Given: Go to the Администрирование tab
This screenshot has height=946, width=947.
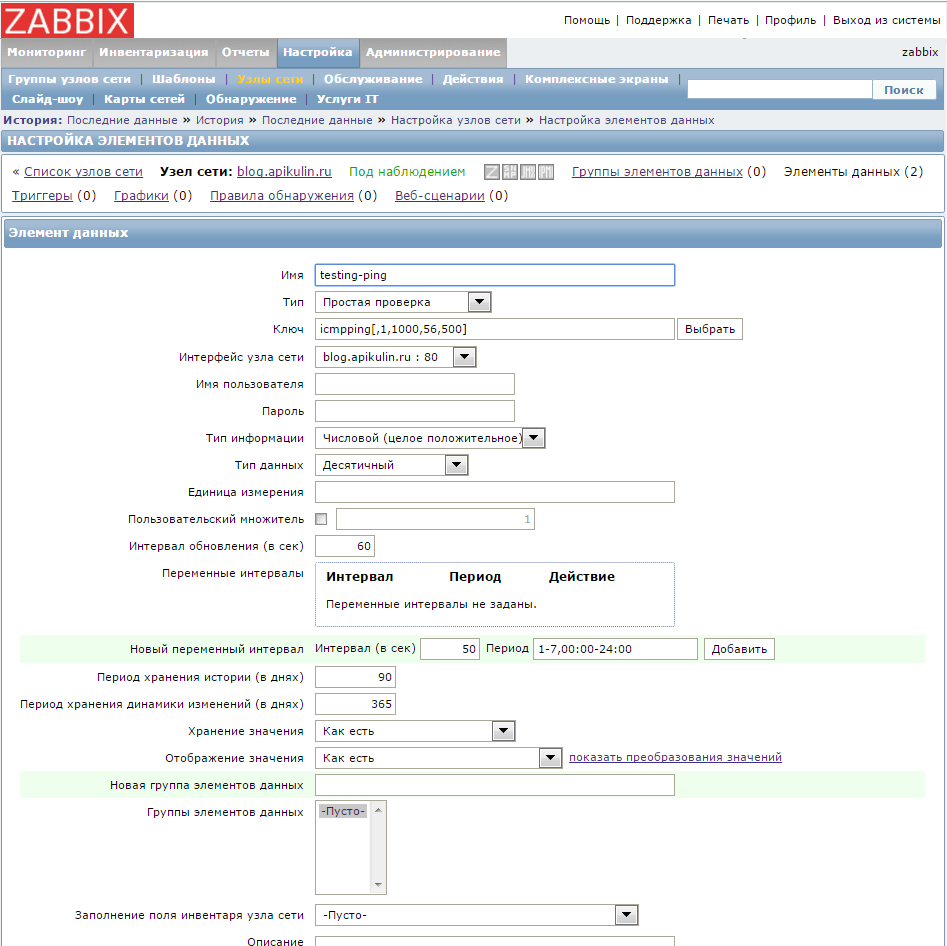Looking at the screenshot, I should point(433,53).
